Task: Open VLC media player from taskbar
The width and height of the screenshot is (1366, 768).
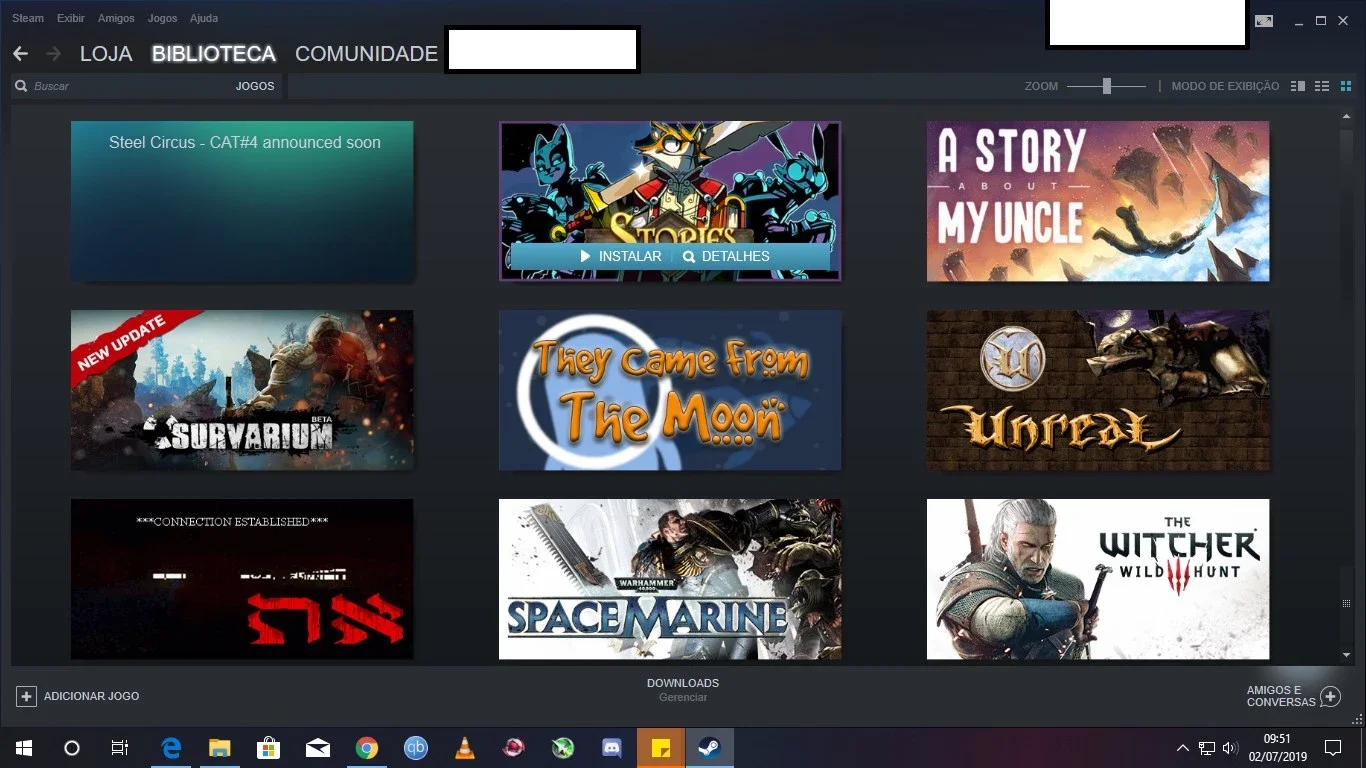Action: tap(465, 748)
